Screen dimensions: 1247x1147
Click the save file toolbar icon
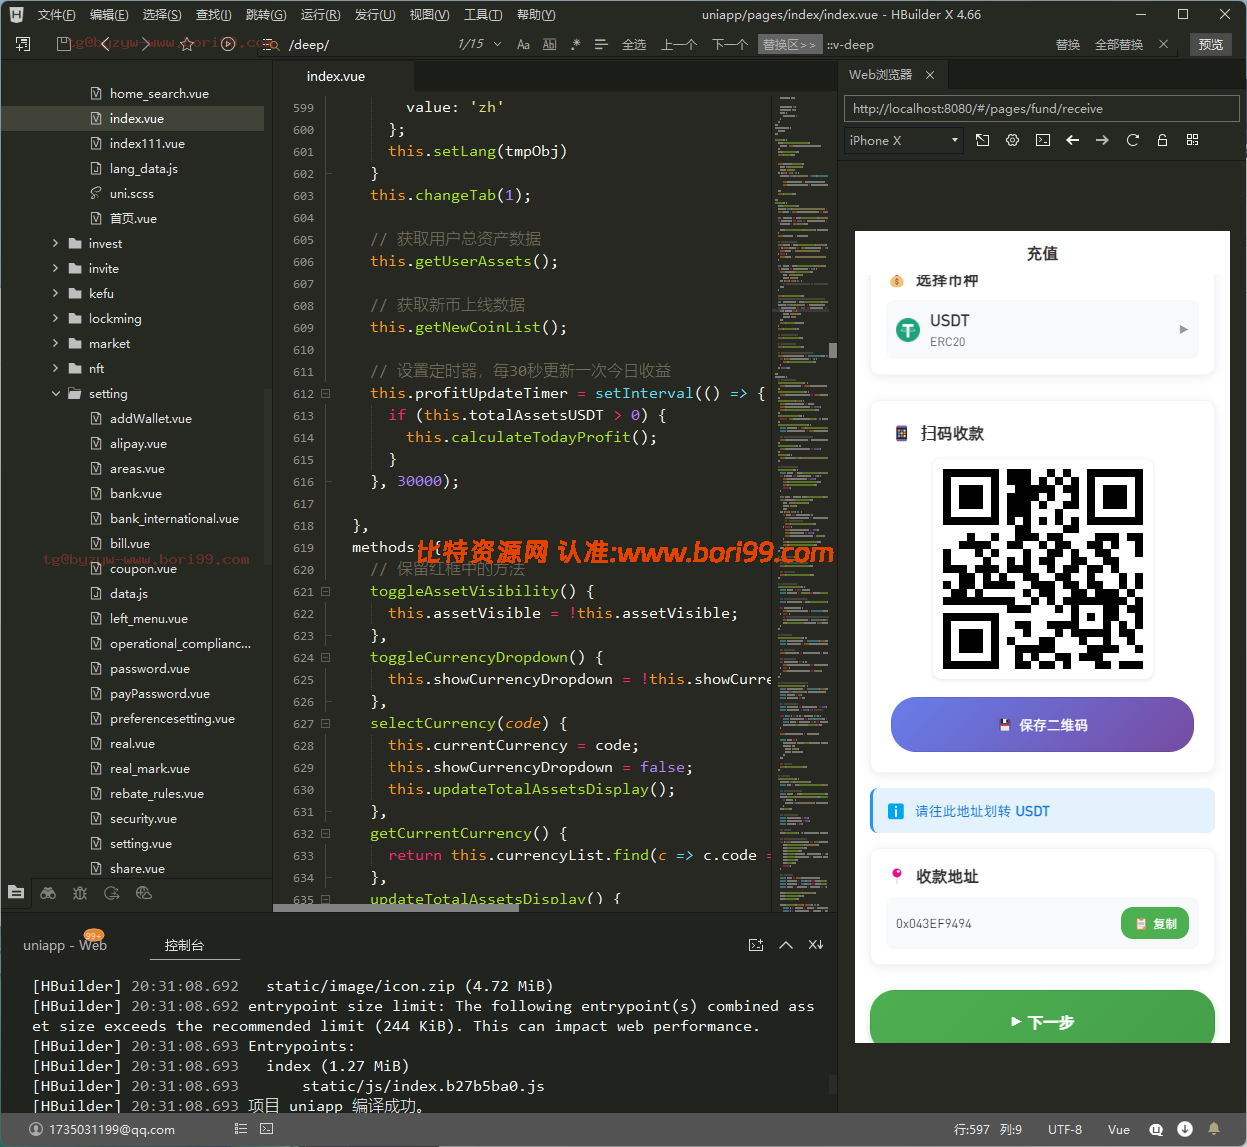pyautogui.click(x=64, y=44)
